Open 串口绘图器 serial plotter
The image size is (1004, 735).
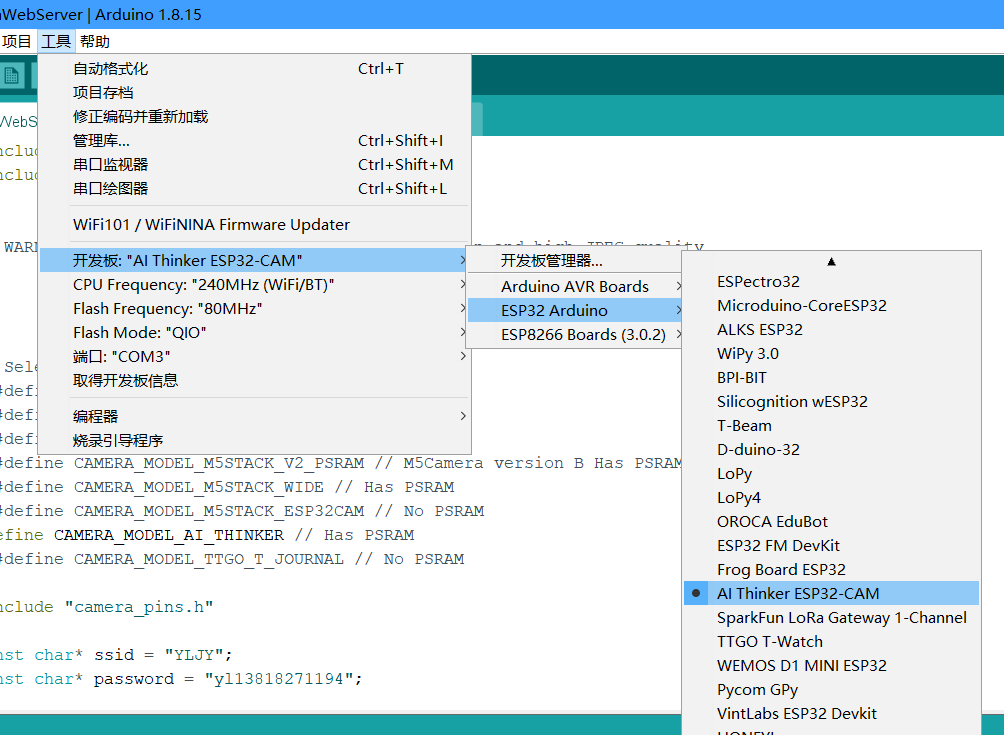[x=255, y=189]
